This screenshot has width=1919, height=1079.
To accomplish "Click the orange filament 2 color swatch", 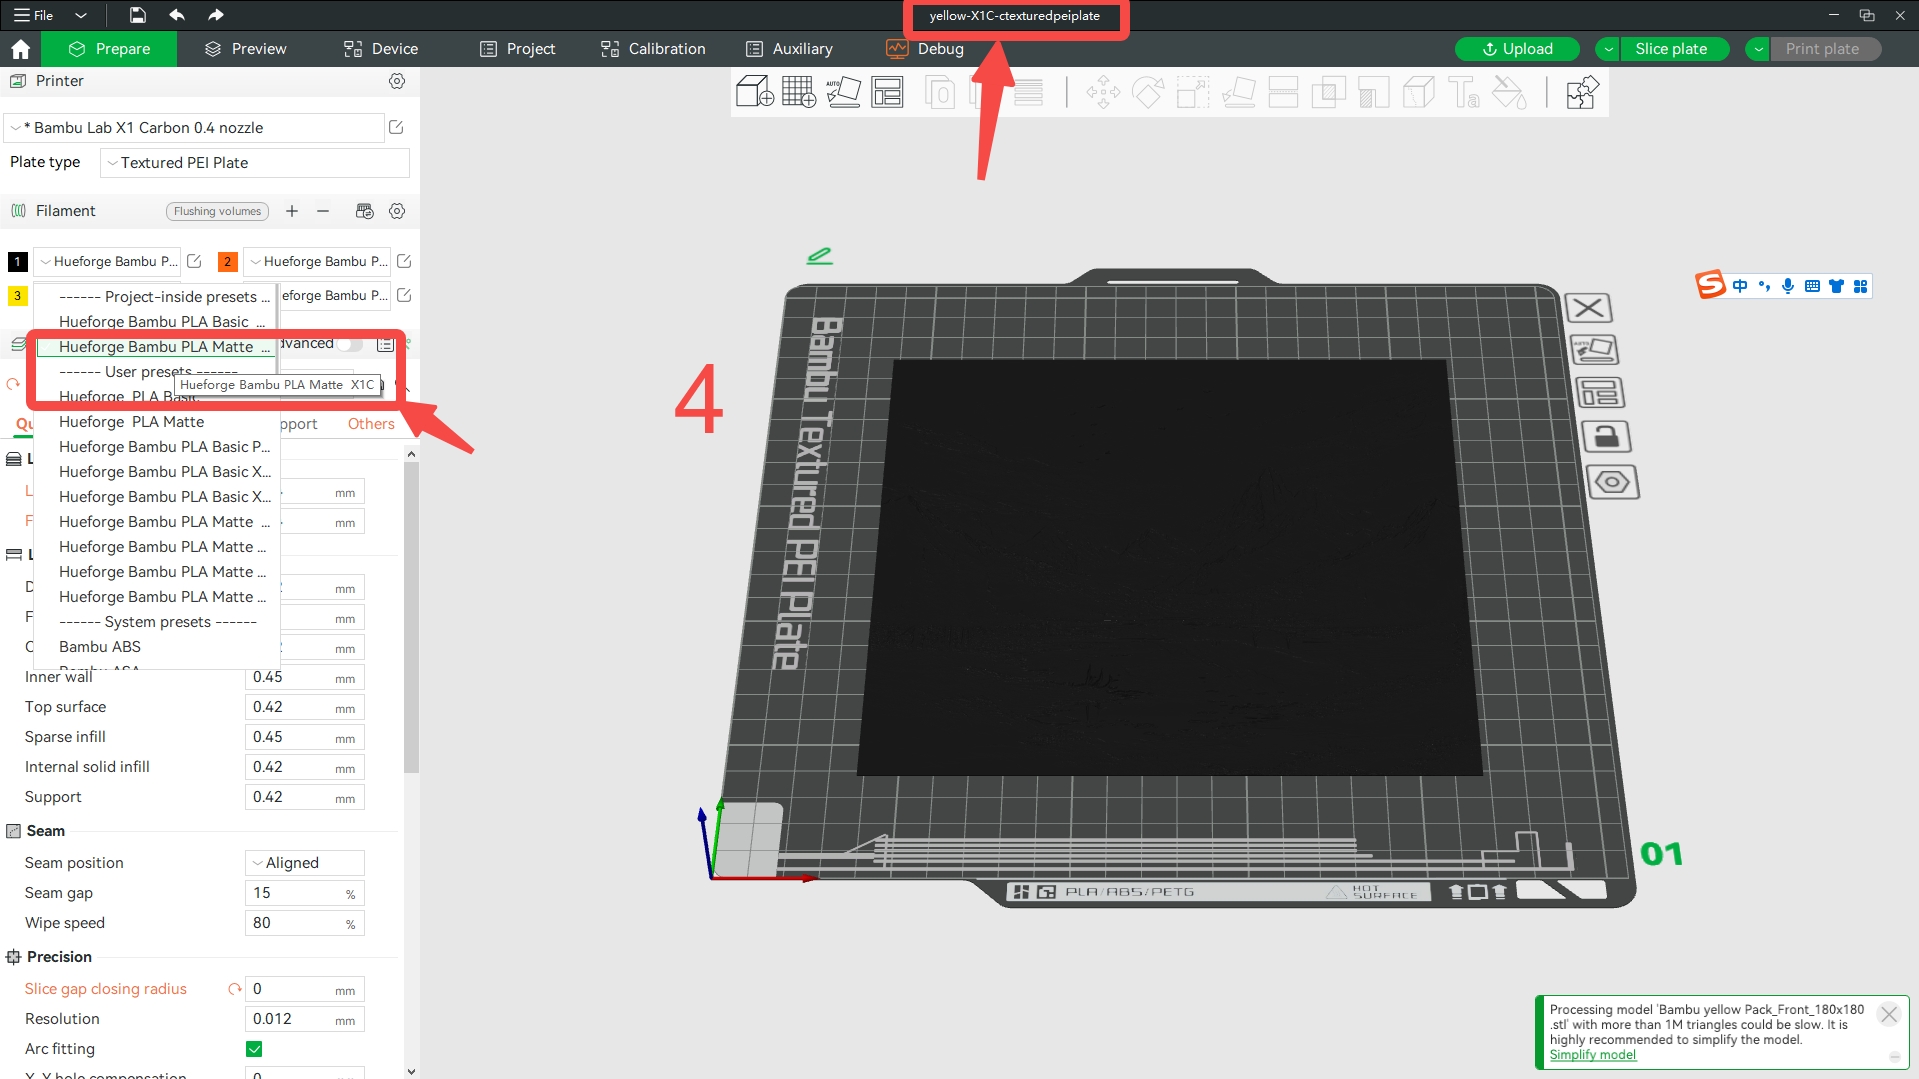I will (x=227, y=262).
